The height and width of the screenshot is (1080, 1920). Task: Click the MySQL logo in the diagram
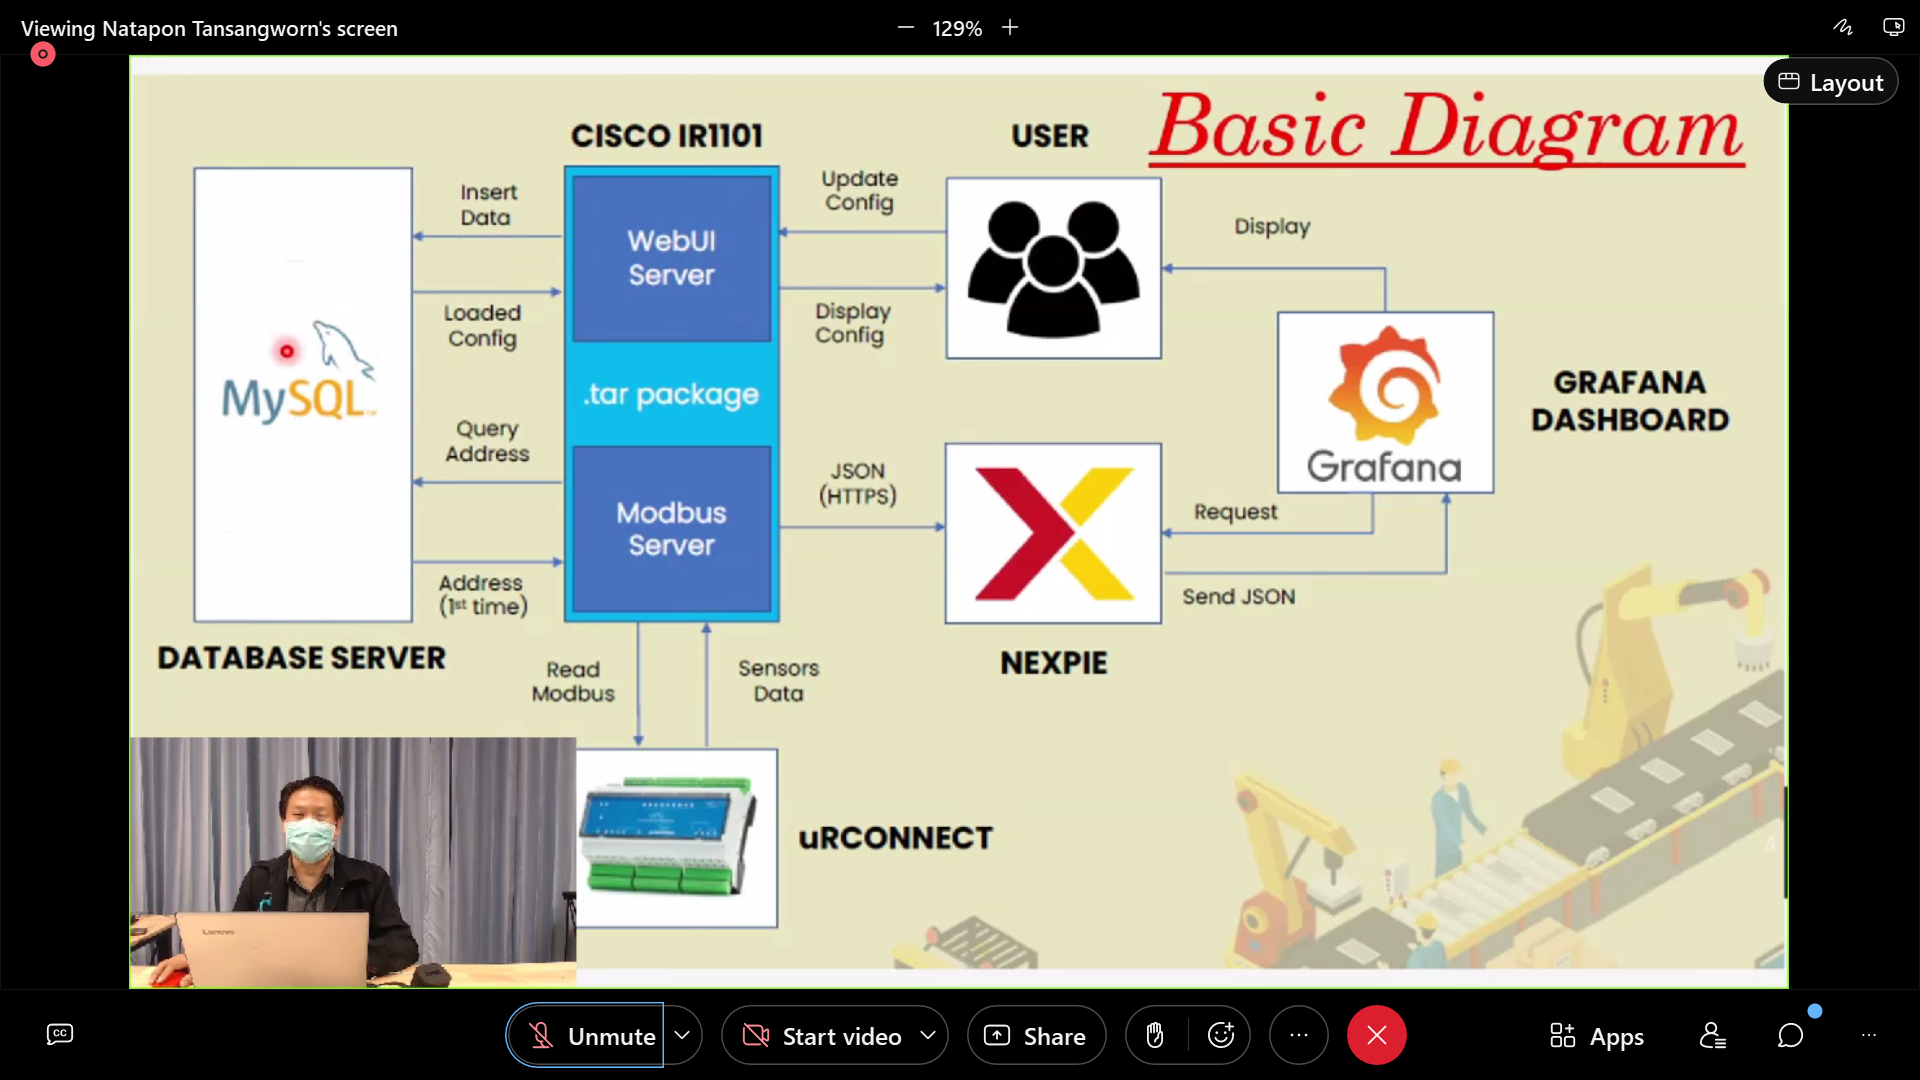coord(299,373)
